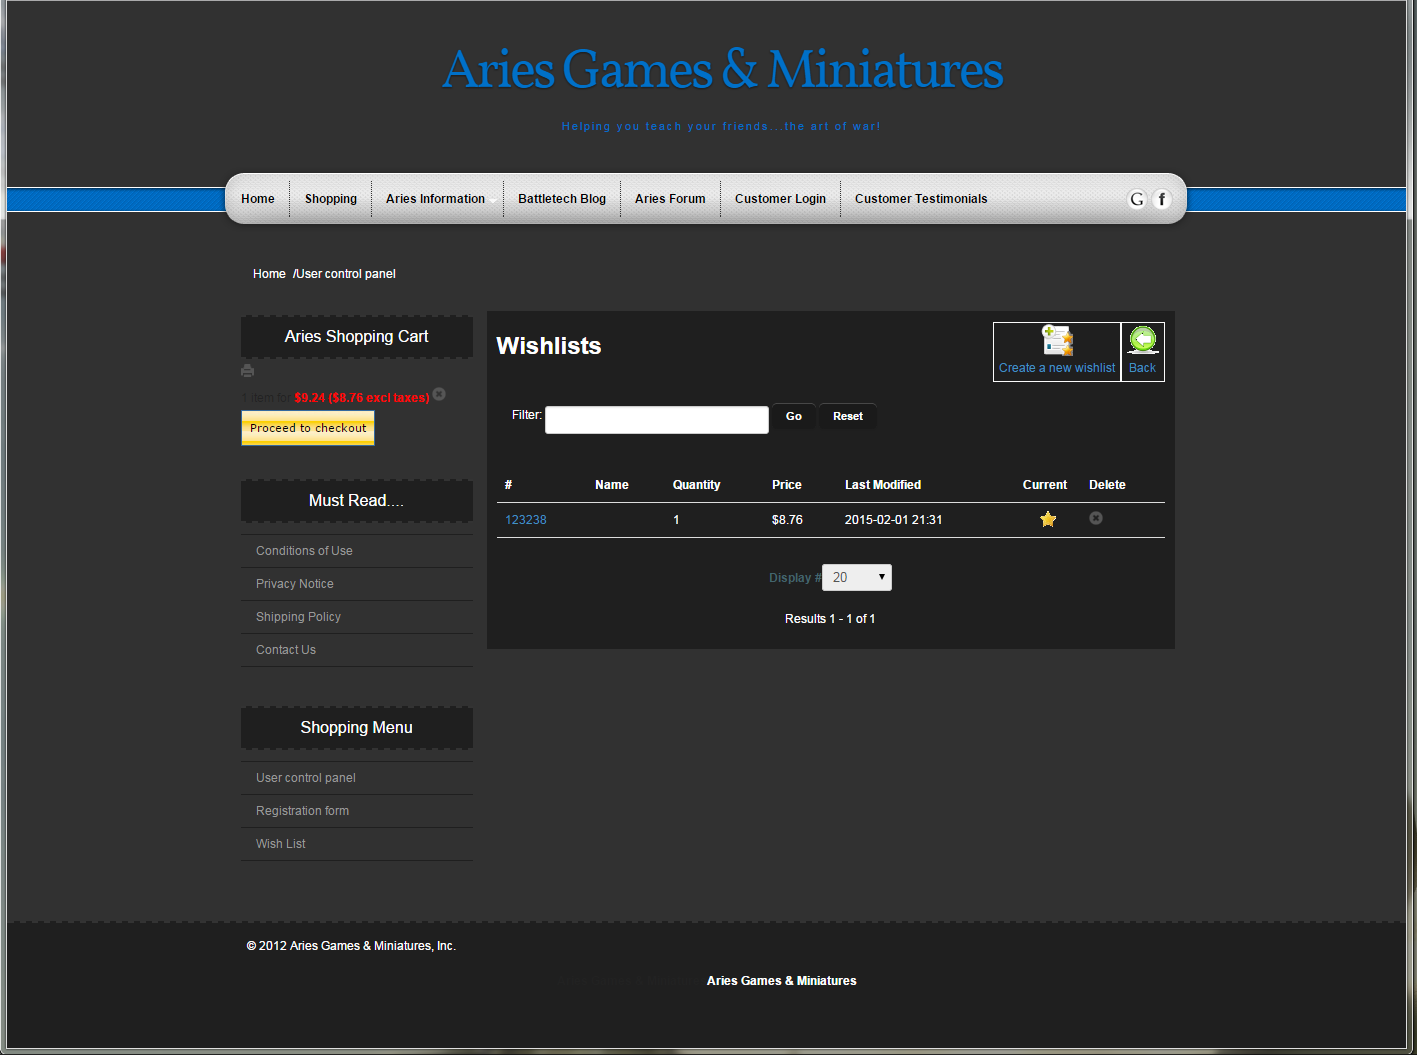Sort wishlists by Price column header

[787, 485]
